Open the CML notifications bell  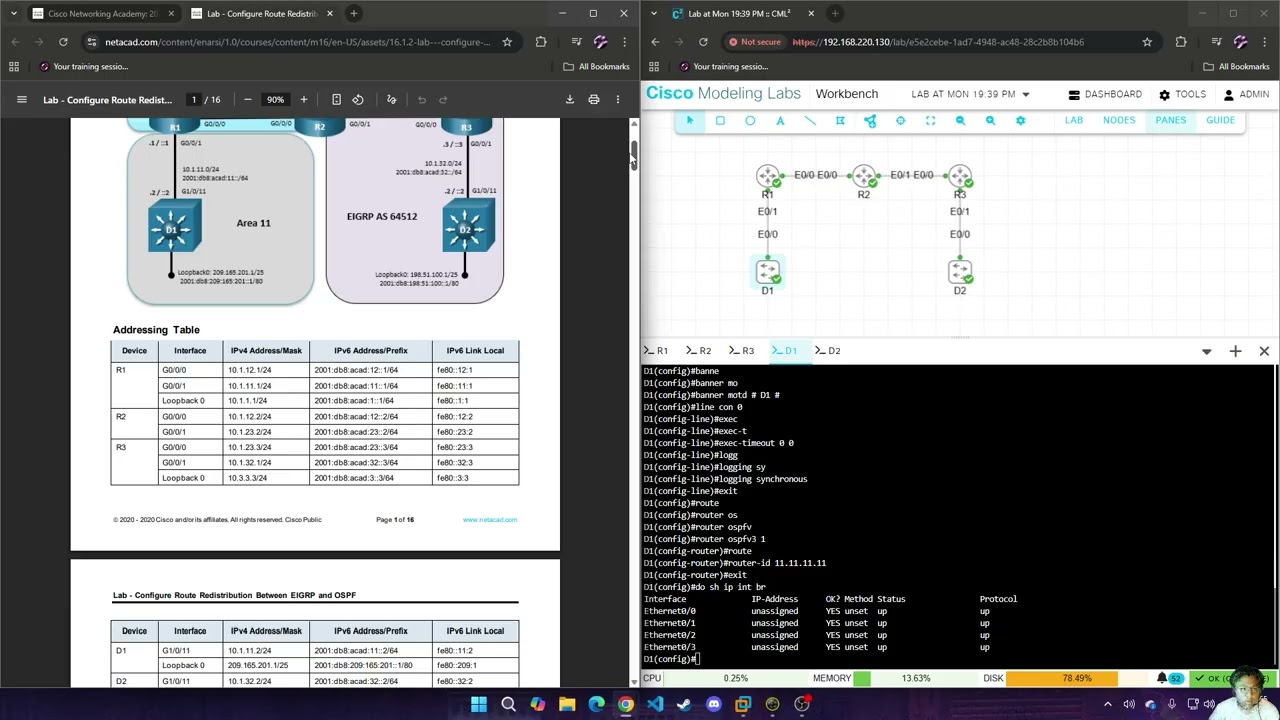(x=1162, y=678)
